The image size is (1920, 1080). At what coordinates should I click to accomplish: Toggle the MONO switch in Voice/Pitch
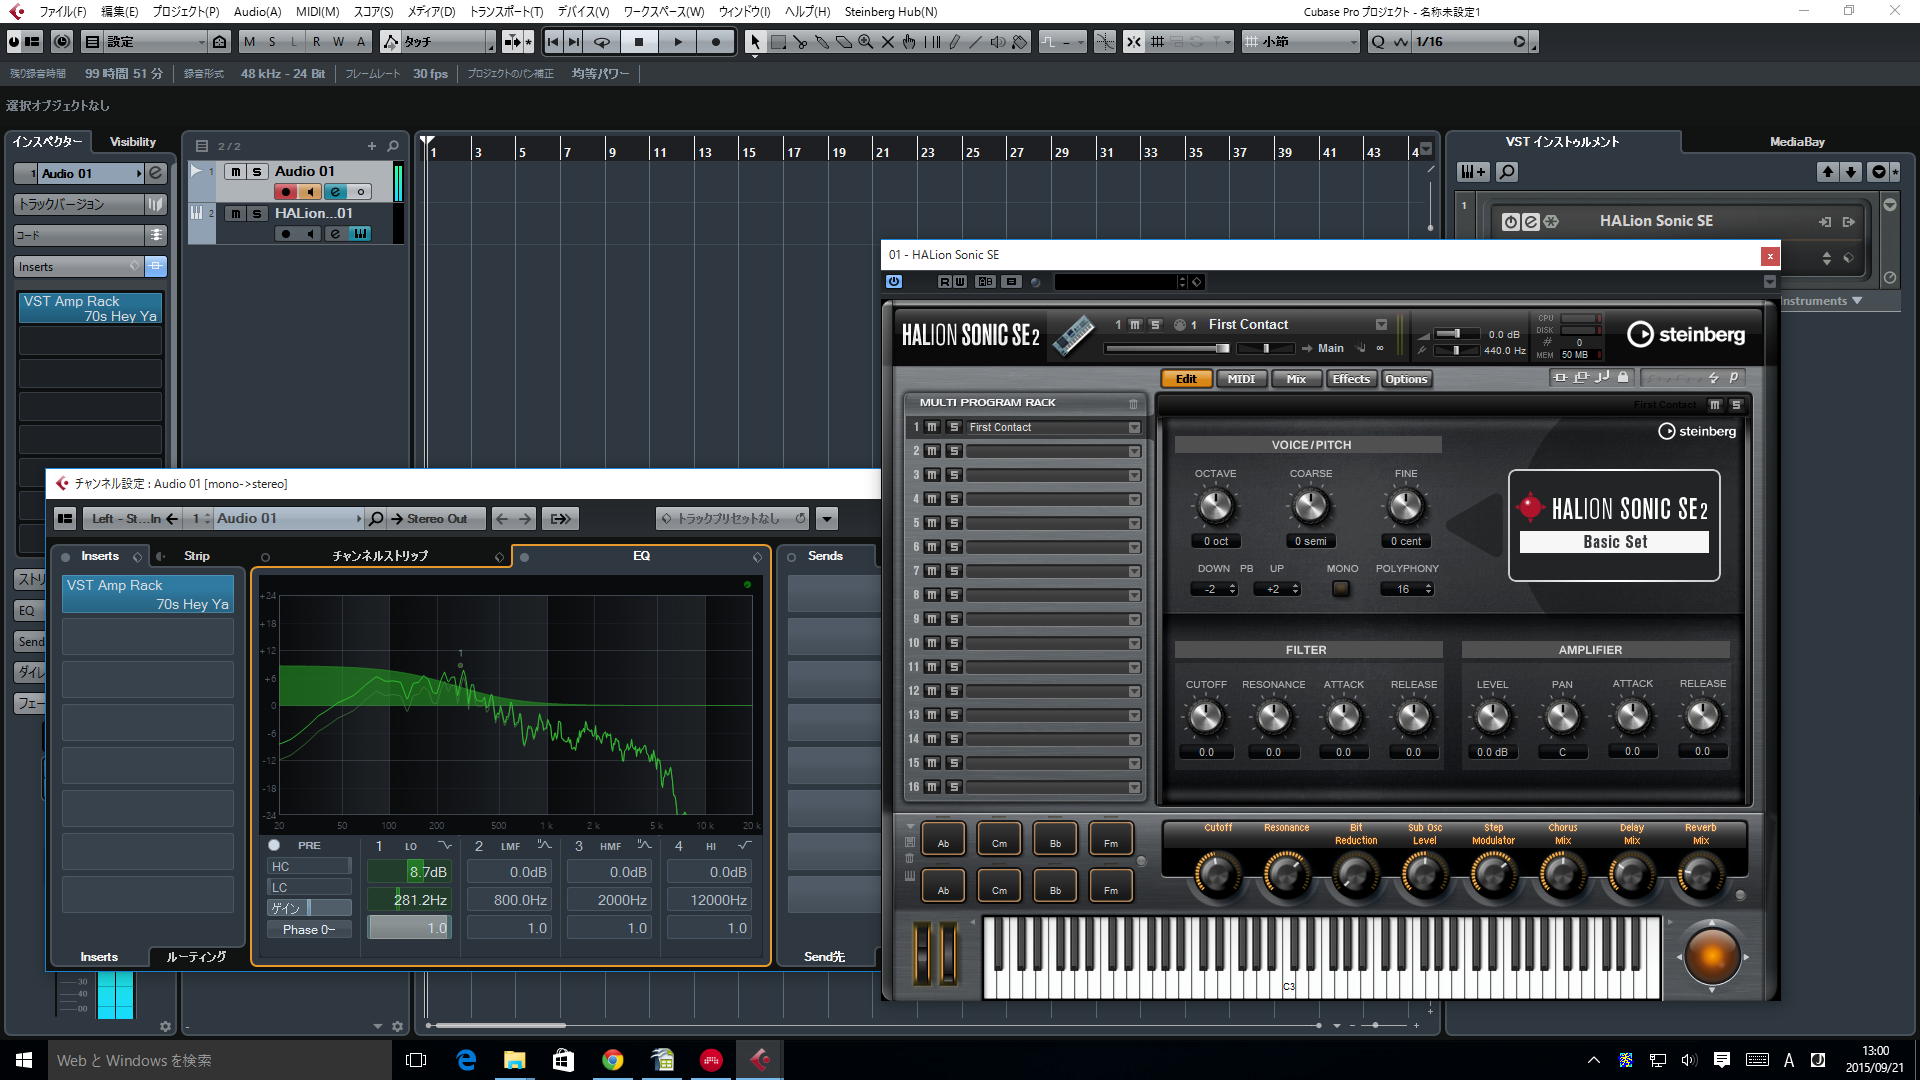click(1341, 589)
